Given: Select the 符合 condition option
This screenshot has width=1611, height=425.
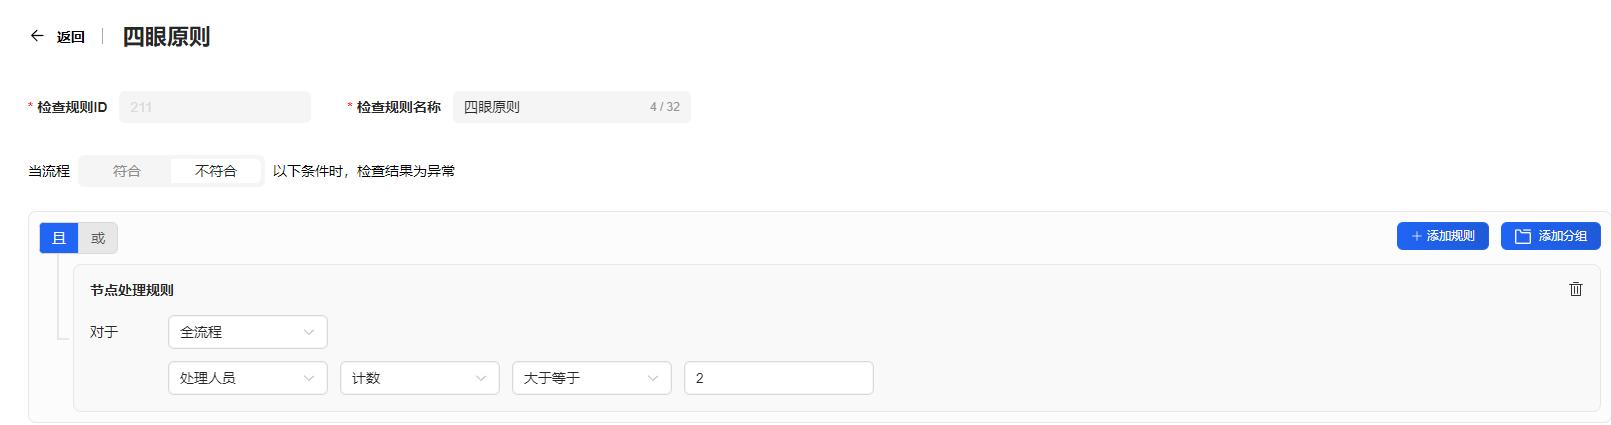Looking at the screenshot, I should click(127, 171).
